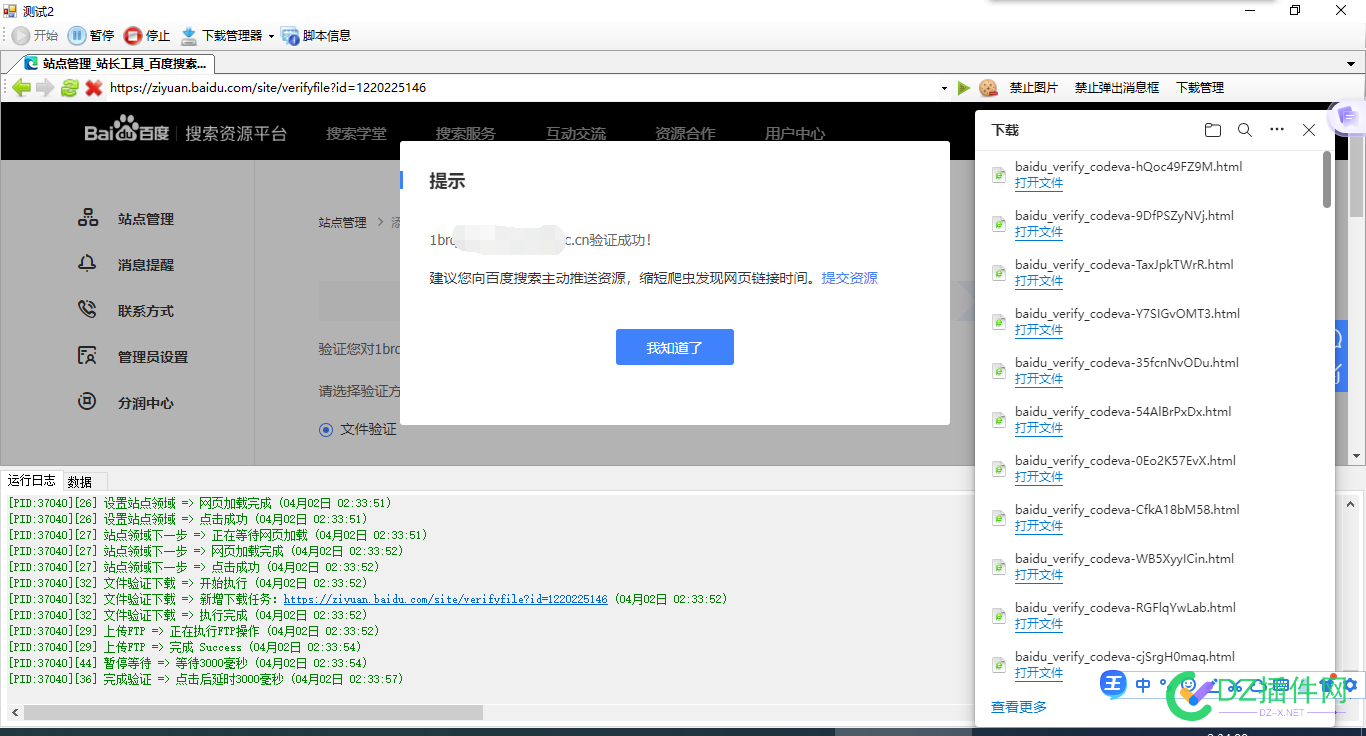Screen dimensions: 1366x736
Task: Click file icon of baidu_verify_codeva-RGFlqYwLab.html
Action: [x=998, y=616]
